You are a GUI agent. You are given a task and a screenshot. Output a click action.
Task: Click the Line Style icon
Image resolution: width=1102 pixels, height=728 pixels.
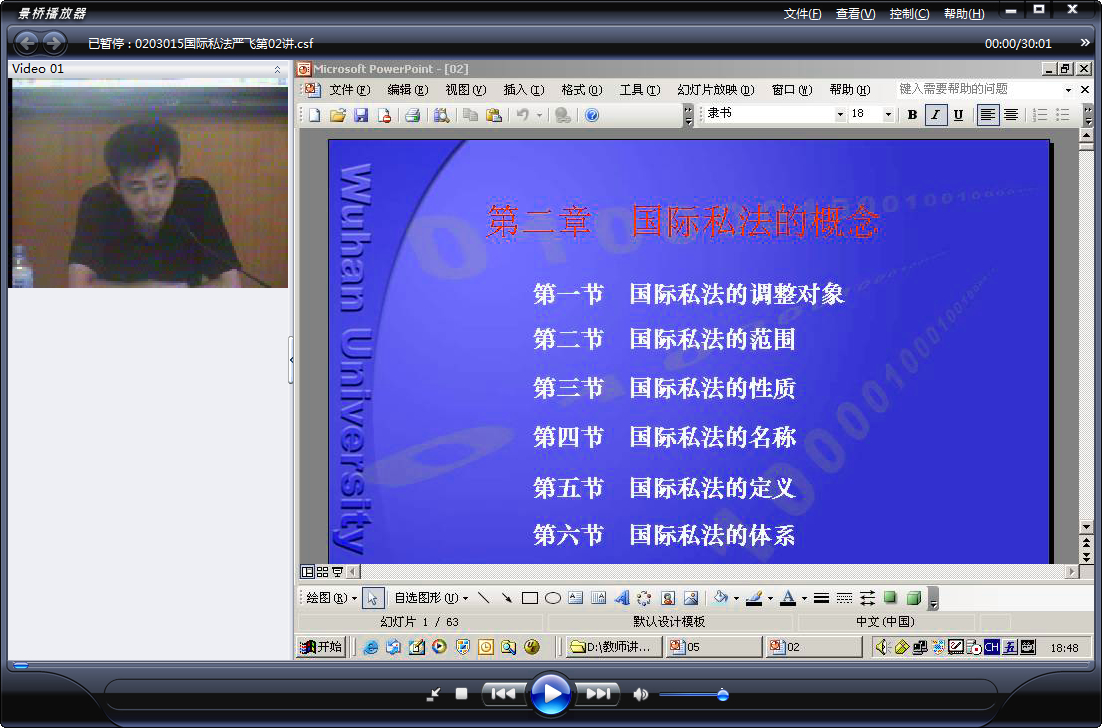click(821, 598)
